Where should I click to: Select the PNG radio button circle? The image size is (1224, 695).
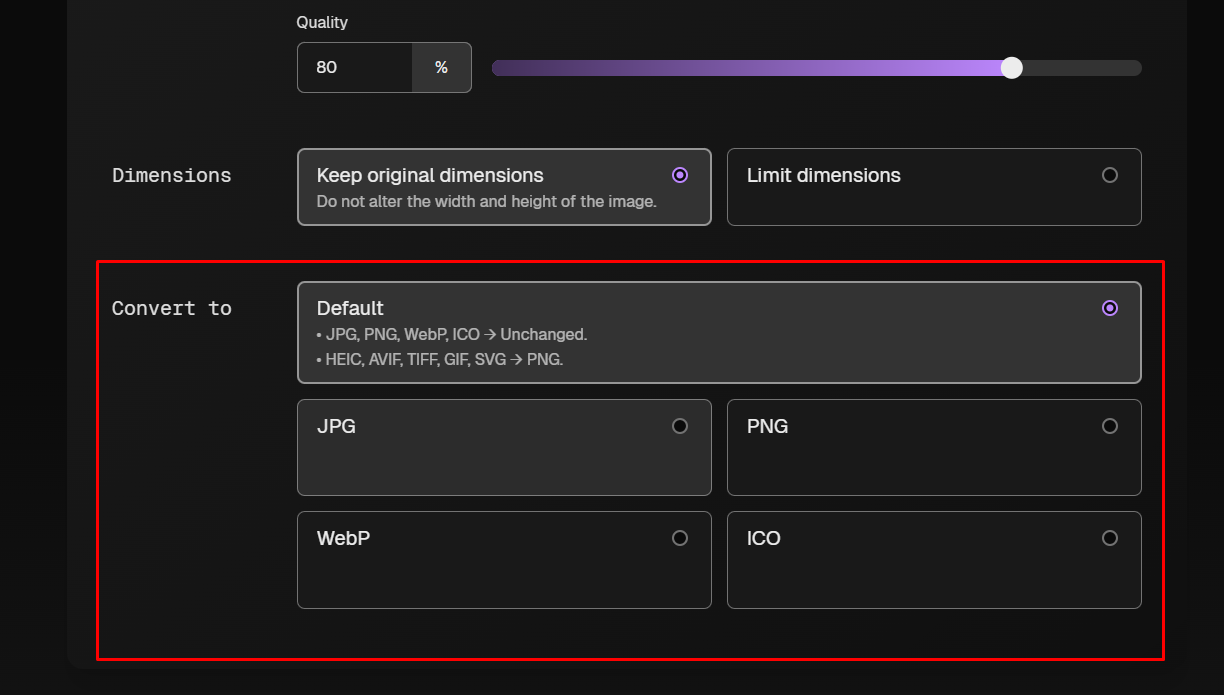click(1109, 426)
